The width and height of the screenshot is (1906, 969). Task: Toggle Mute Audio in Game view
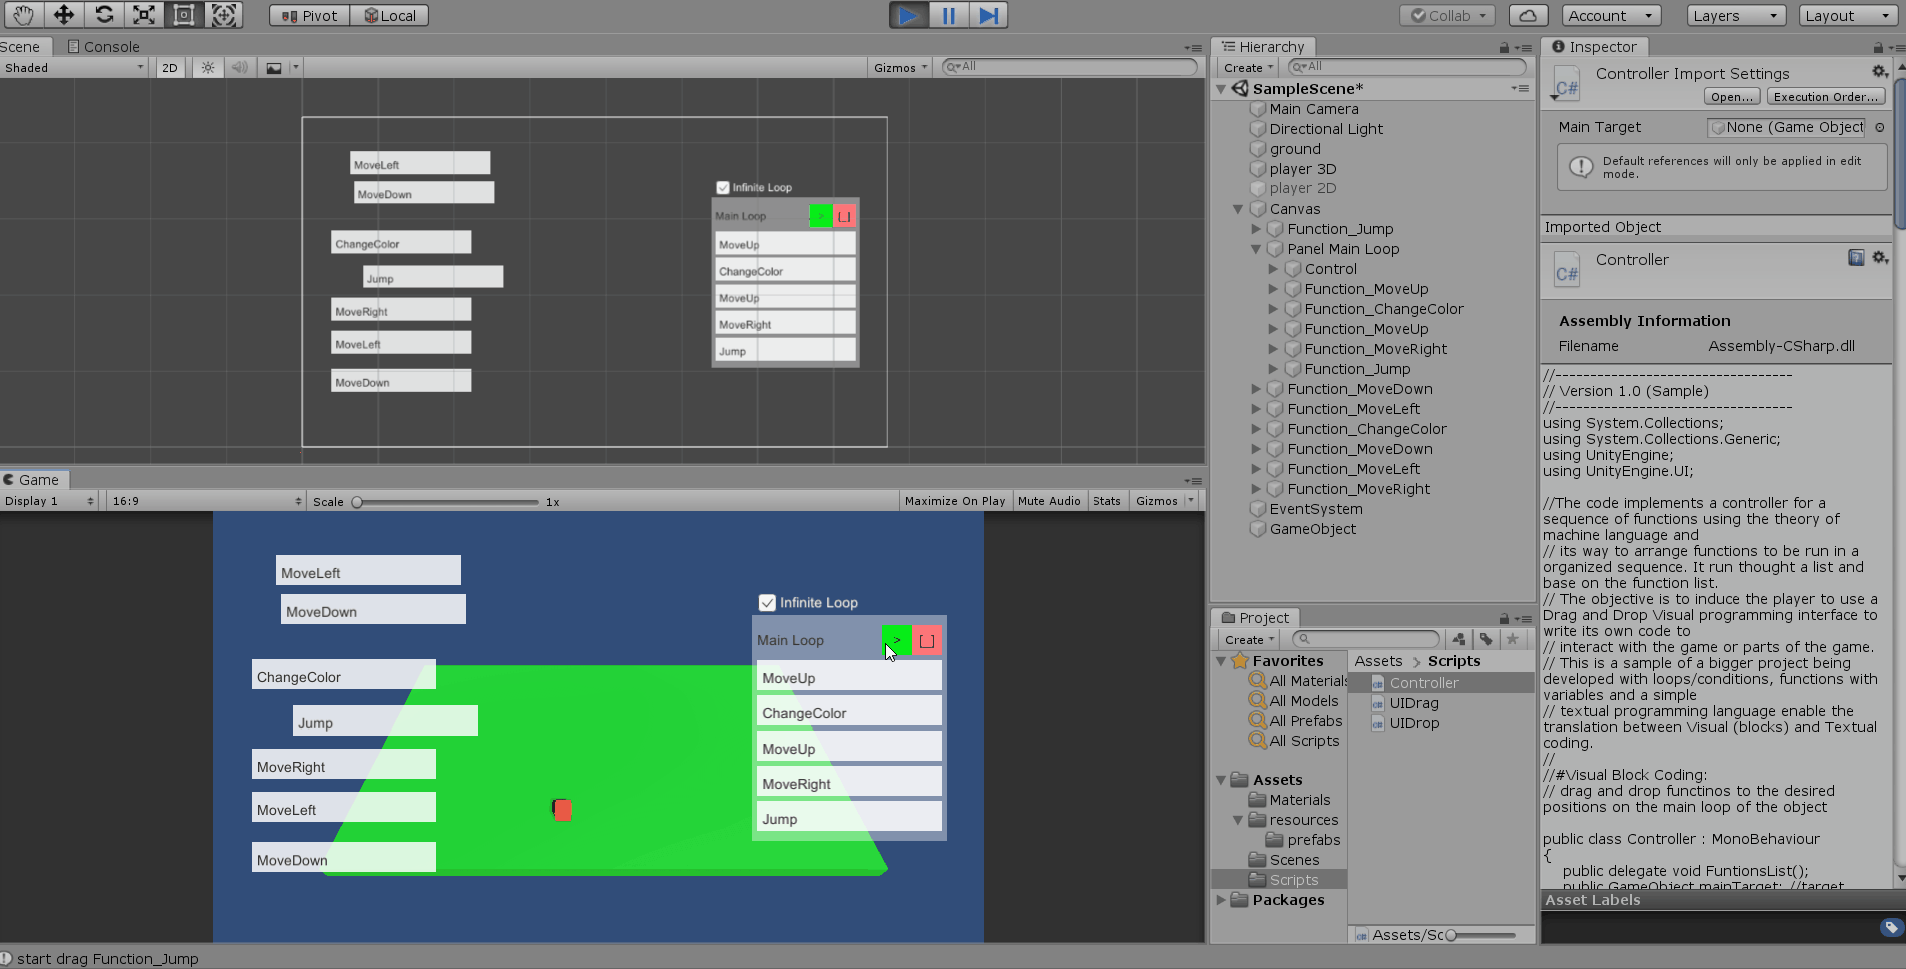click(x=1049, y=501)
